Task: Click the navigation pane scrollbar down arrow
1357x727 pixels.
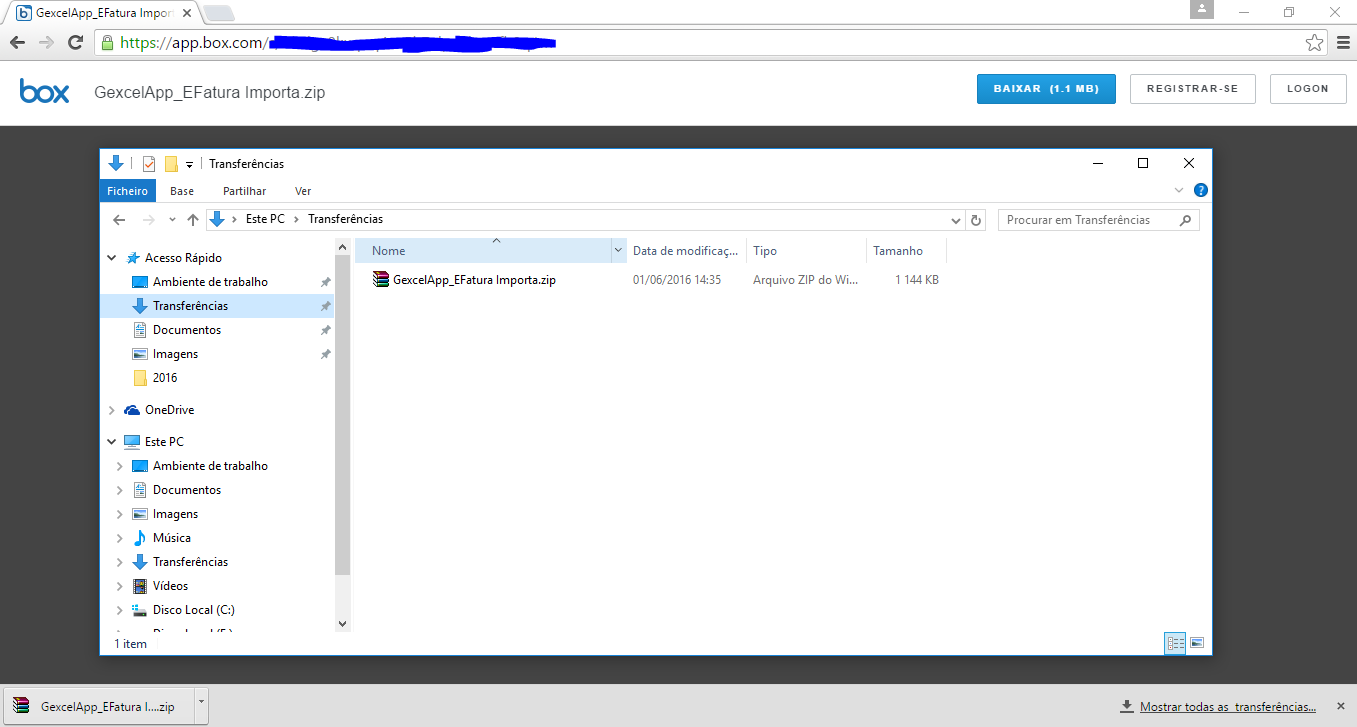Action: pos(342,623)
